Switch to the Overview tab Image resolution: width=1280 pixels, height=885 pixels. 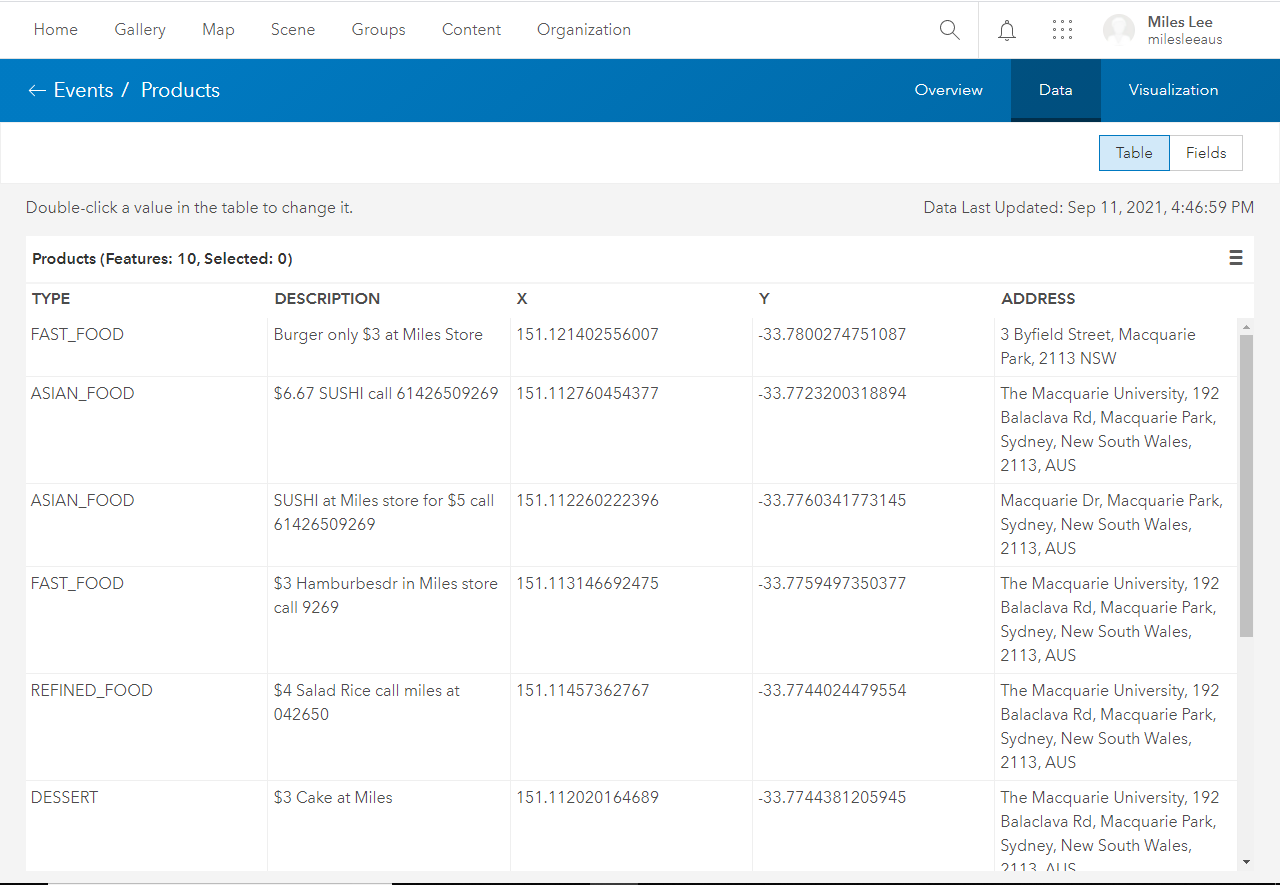tap(949, 90)
